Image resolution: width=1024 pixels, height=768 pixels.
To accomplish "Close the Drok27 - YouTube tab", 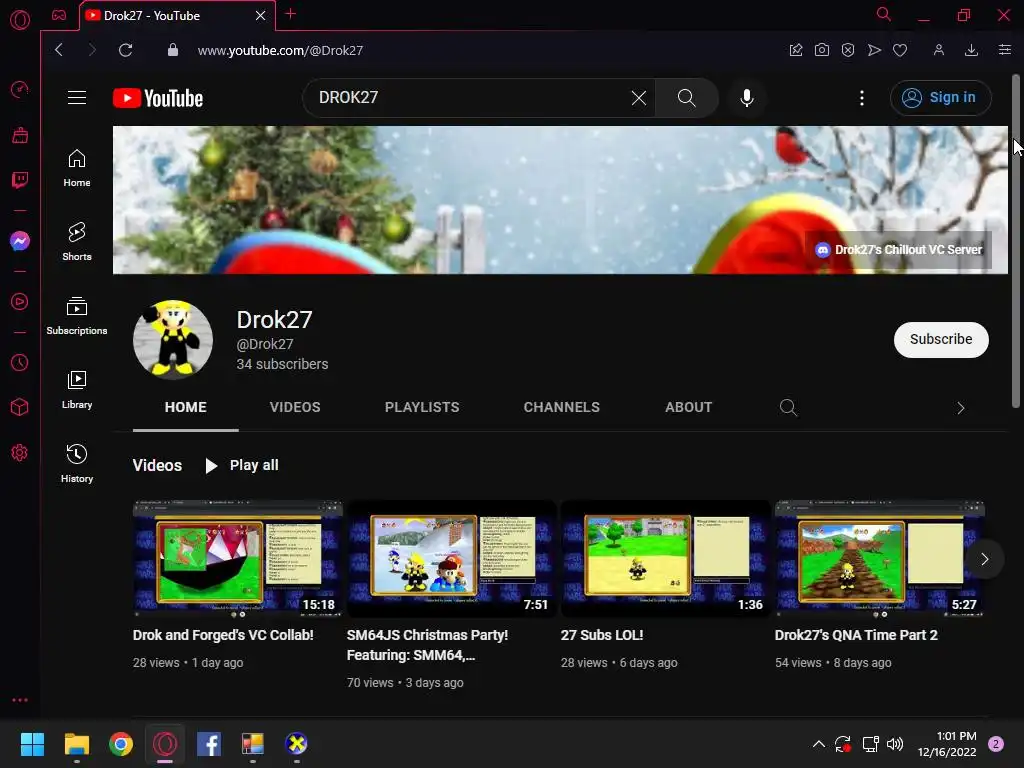I will 261,16.
